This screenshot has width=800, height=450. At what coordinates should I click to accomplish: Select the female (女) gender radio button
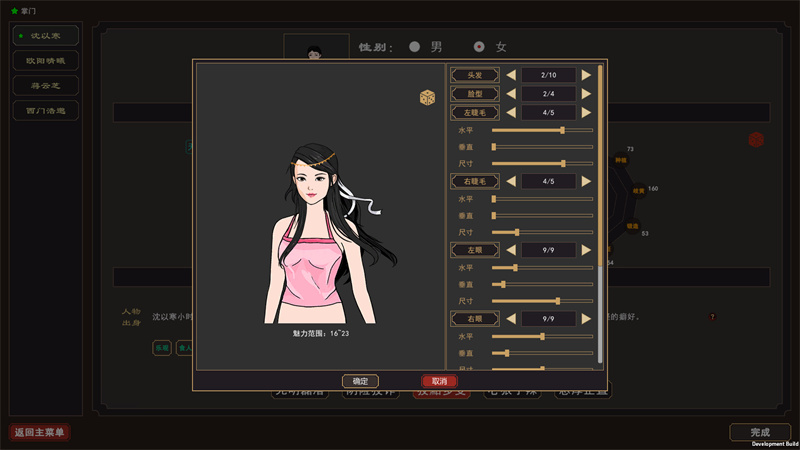tap(479, 47)
